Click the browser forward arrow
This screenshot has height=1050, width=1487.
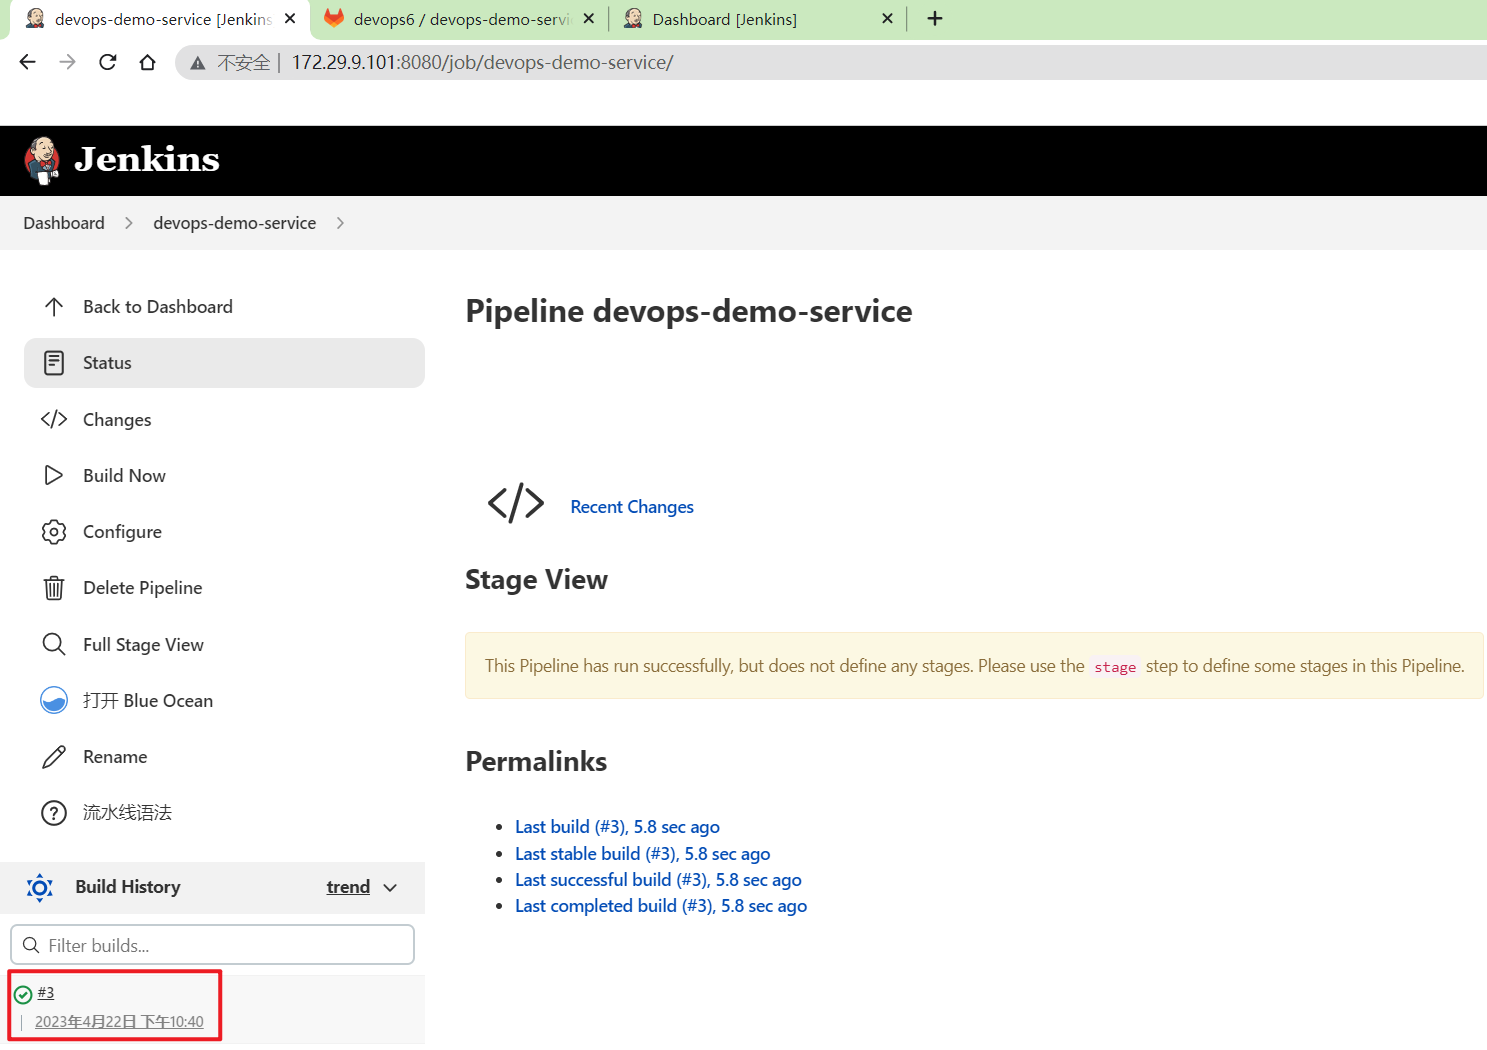pyautogui.click(x=68, y=62)
